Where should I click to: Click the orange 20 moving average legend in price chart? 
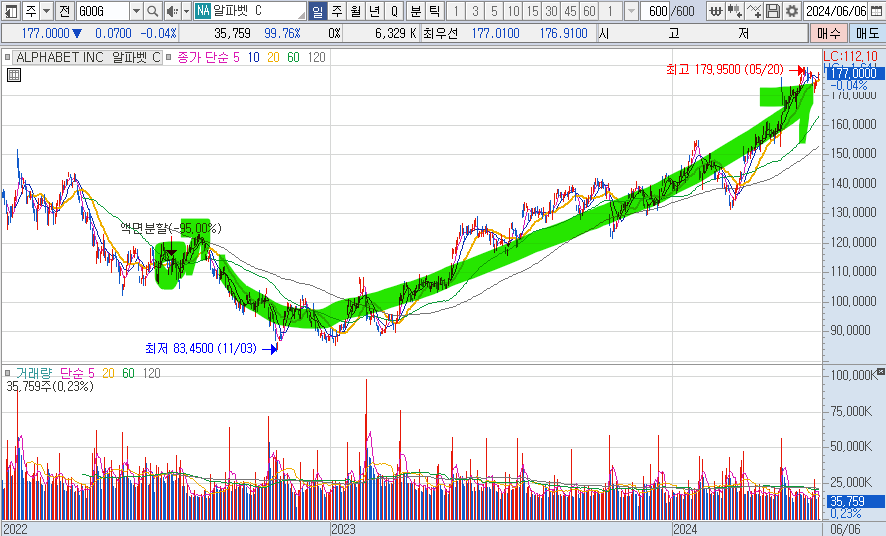273,57
